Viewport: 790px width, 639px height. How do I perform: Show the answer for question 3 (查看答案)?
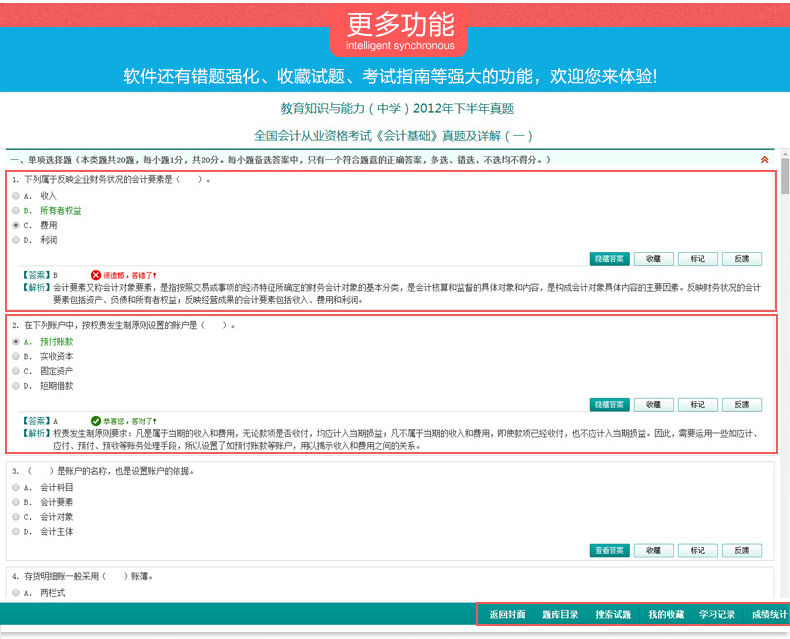click(x=609, y=550)
